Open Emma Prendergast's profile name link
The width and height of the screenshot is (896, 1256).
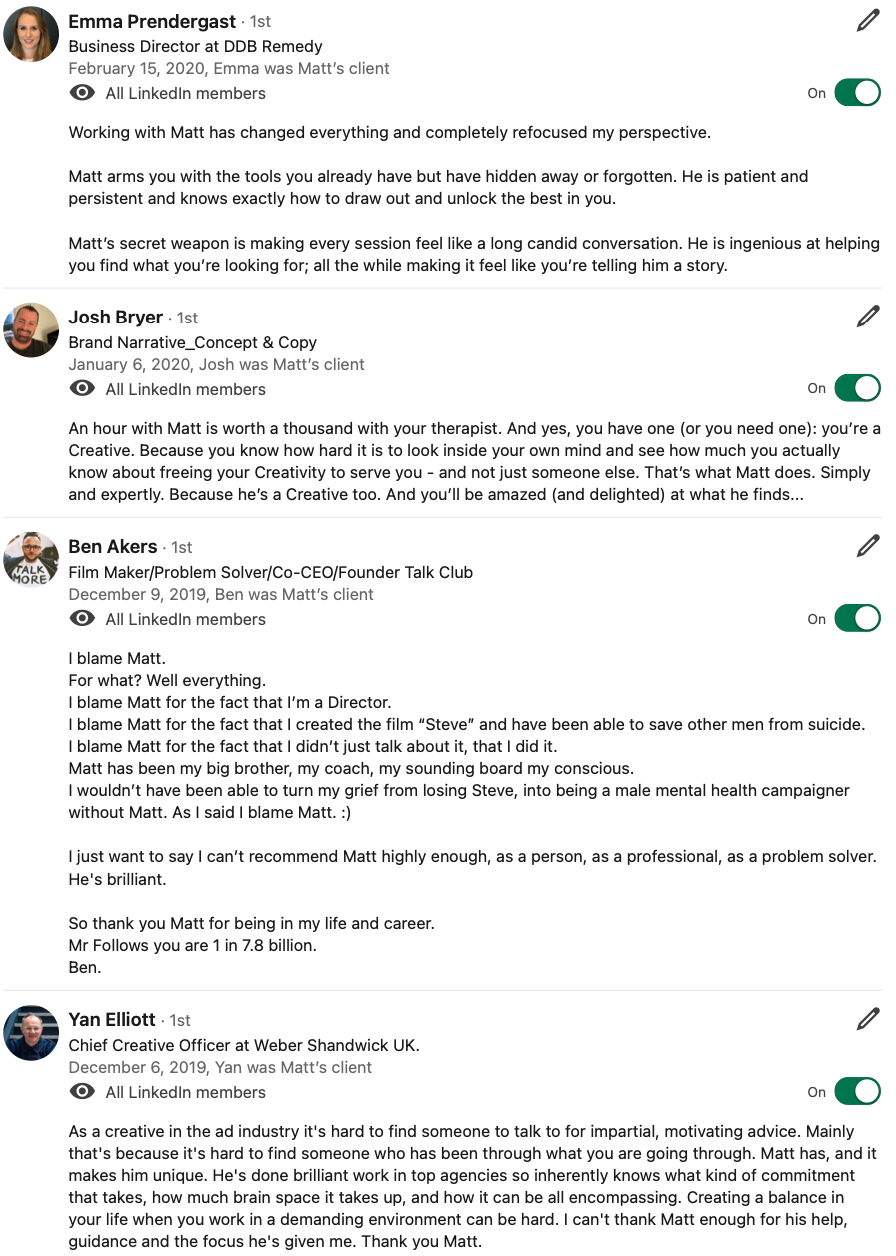point(152,21)
